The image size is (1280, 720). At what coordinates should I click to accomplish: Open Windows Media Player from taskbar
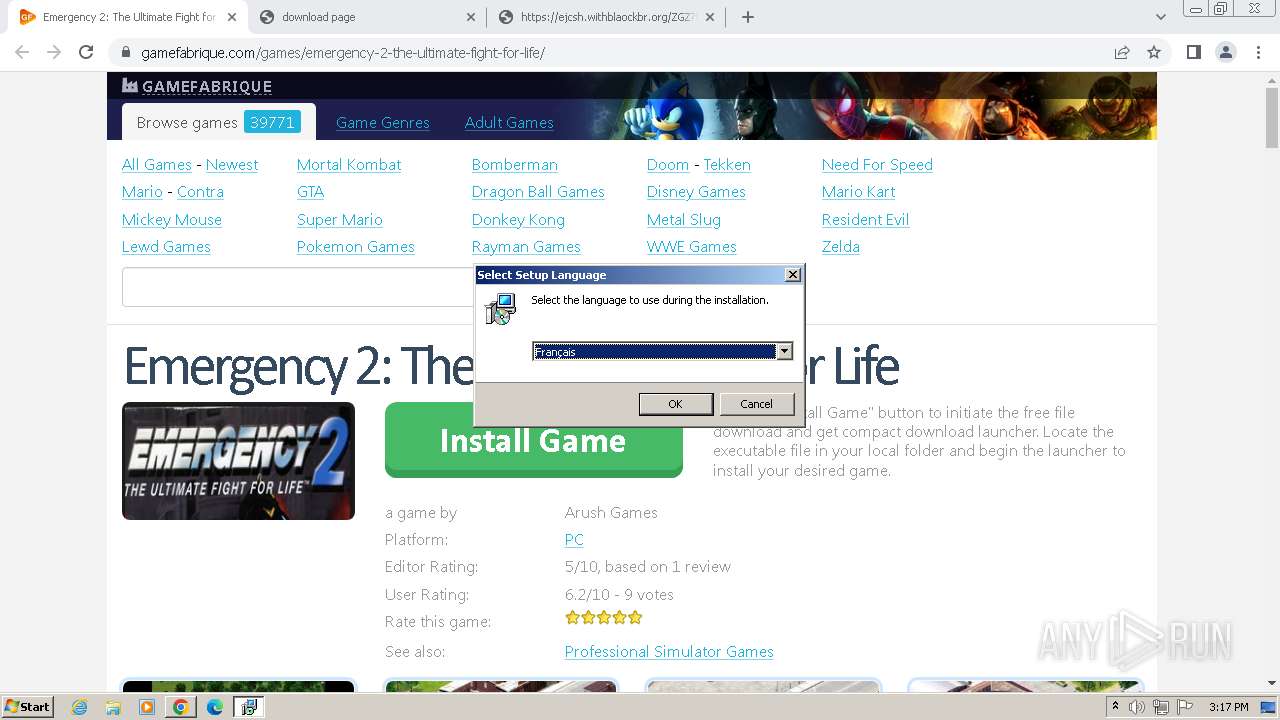[x=147, y=707]
